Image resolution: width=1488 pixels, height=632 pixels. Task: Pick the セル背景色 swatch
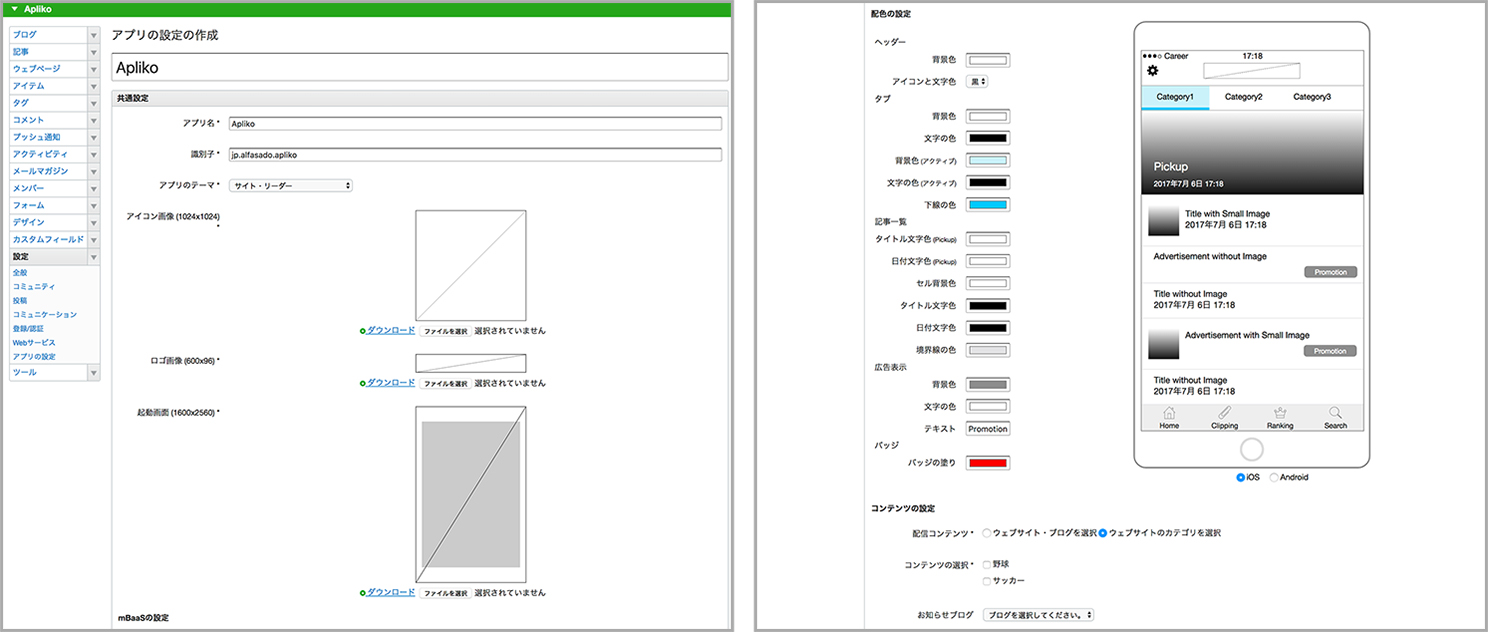[988, 283]
